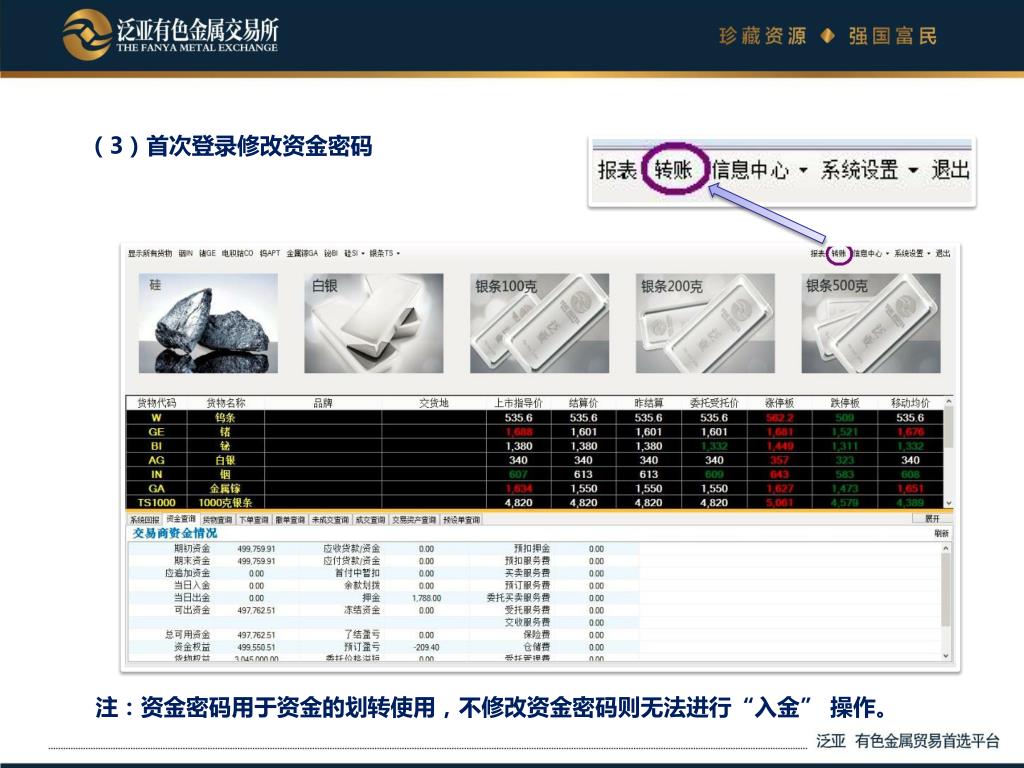Switch to the 下单查询 tab

tap(254, 520)
